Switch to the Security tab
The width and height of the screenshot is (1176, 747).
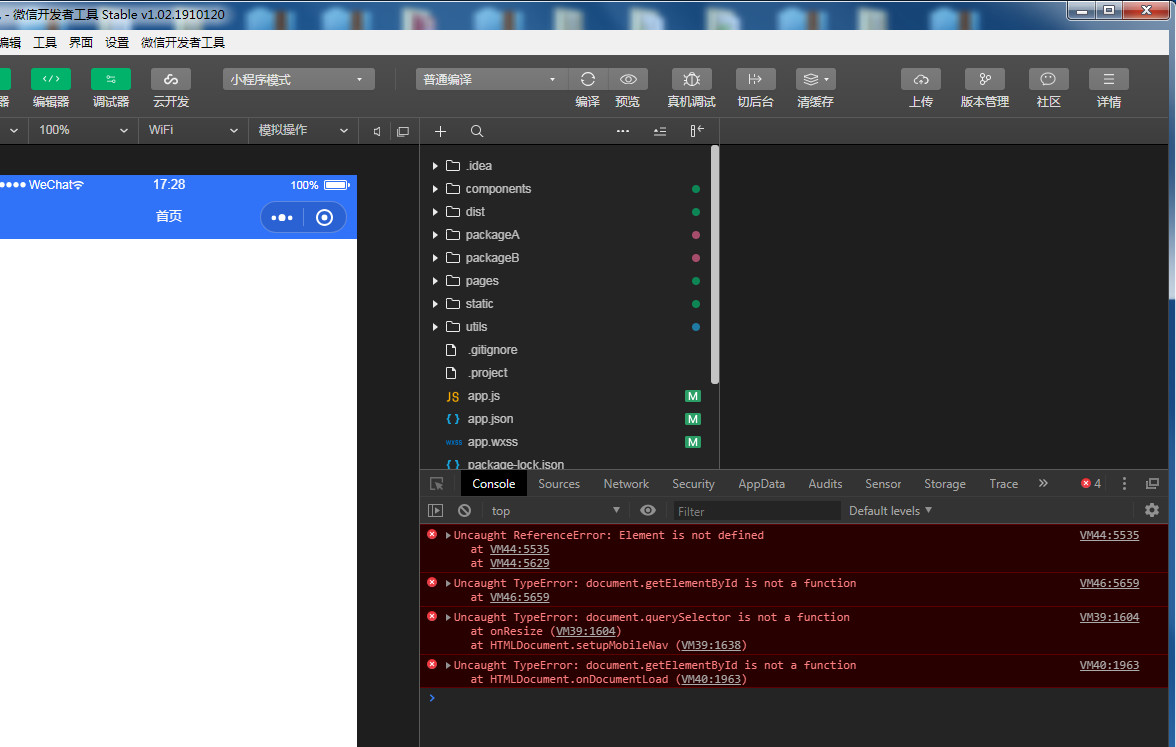pyautogui.click(x=693, y=484)
